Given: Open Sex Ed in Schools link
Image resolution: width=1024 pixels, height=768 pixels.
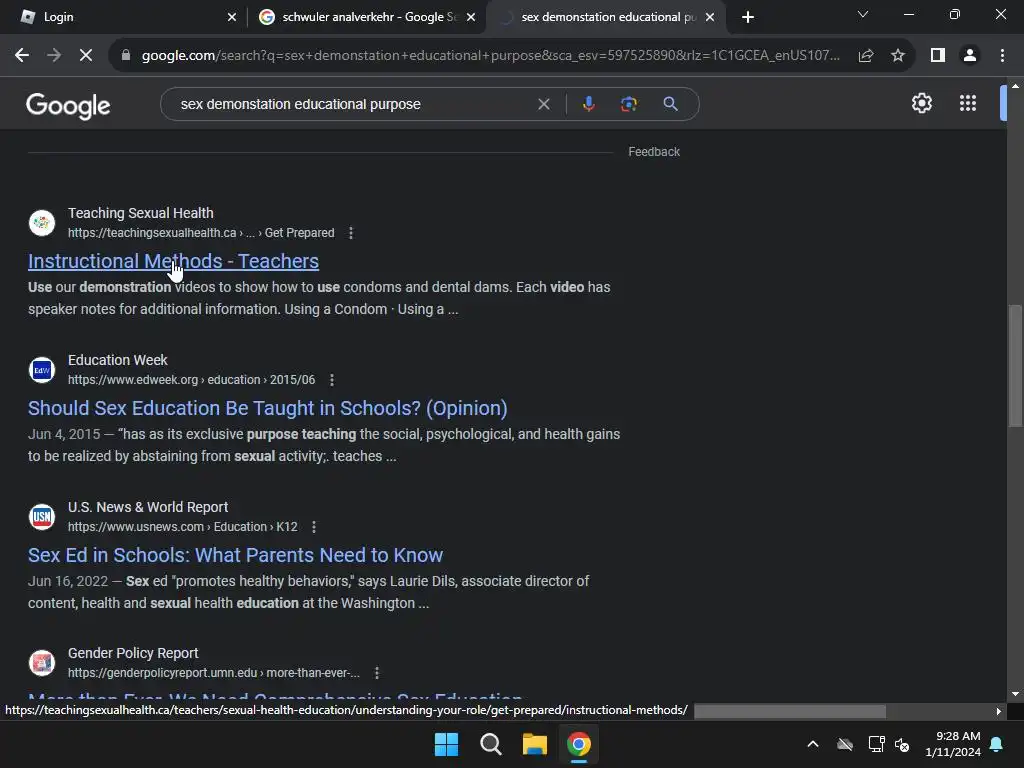Looking at the screenshot, I should (x=235, y=555).
